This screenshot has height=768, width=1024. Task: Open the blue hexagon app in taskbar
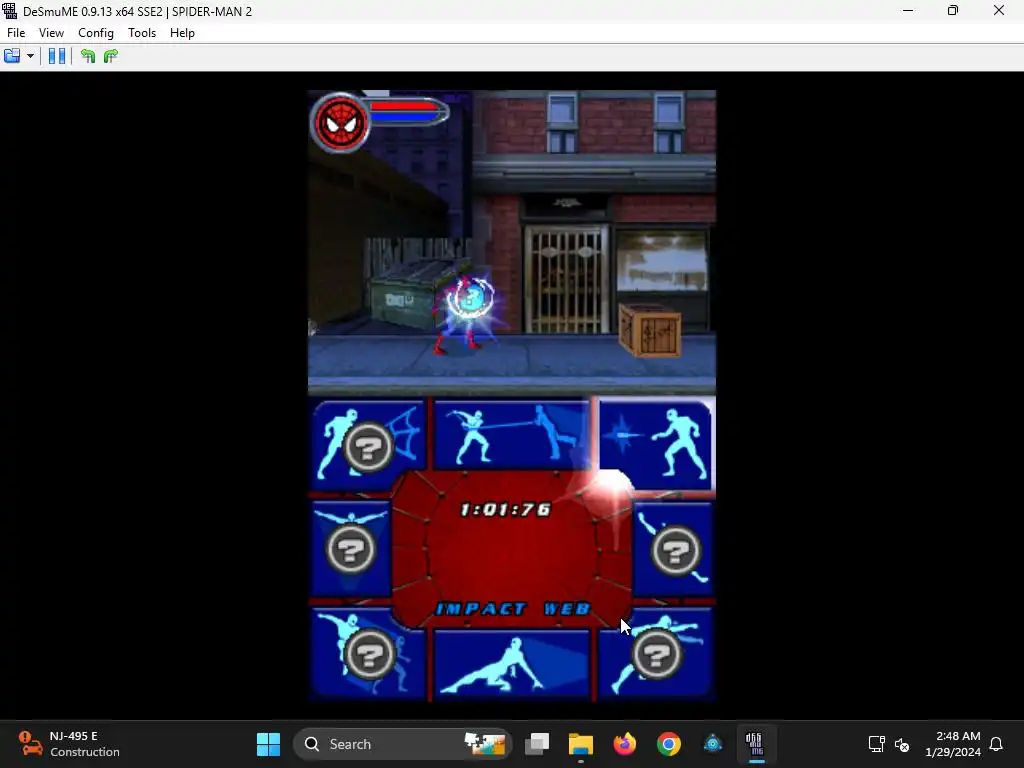pyautogui.click(x=712, y=744)
